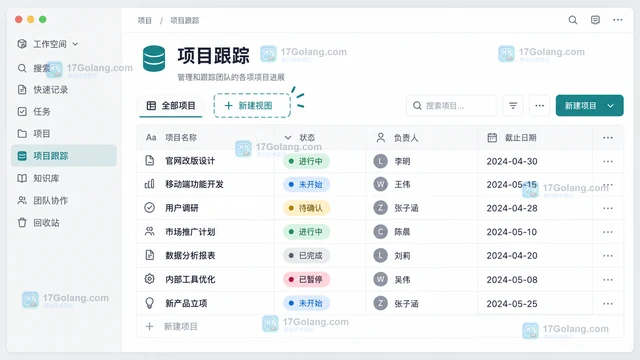Change status 未开始 of 新产品立项
640x360 pixels.
pyautogui.click(x=306, y=303)
